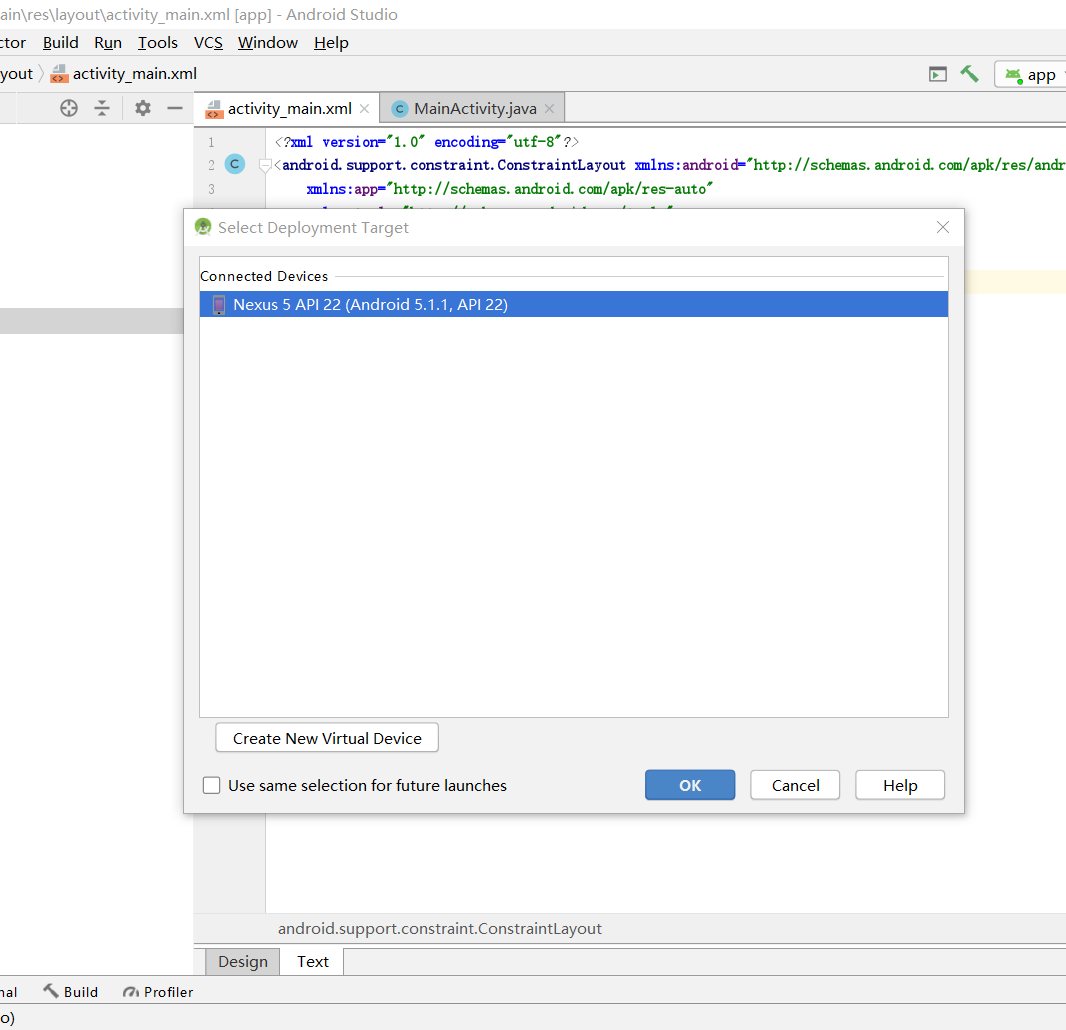The width and height of the screenshot is (1066, 1030).
Task: Click the class gutter icon on line 2
Action: [x=235, y=164]
